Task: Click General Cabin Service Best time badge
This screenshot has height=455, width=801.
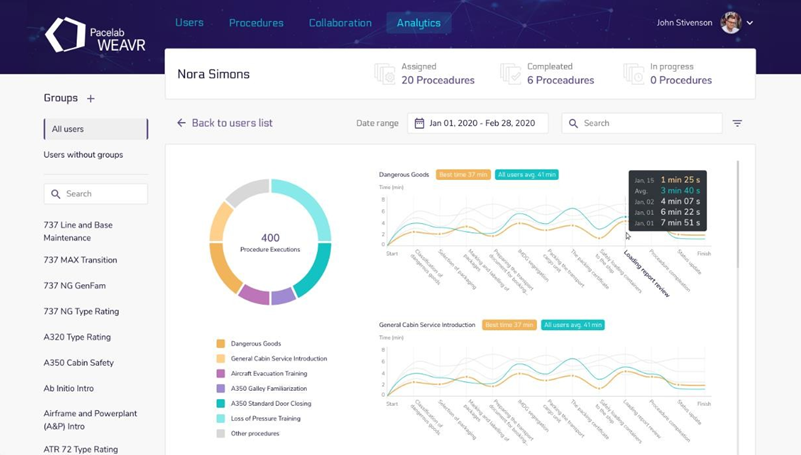Action: click(509, 325)
